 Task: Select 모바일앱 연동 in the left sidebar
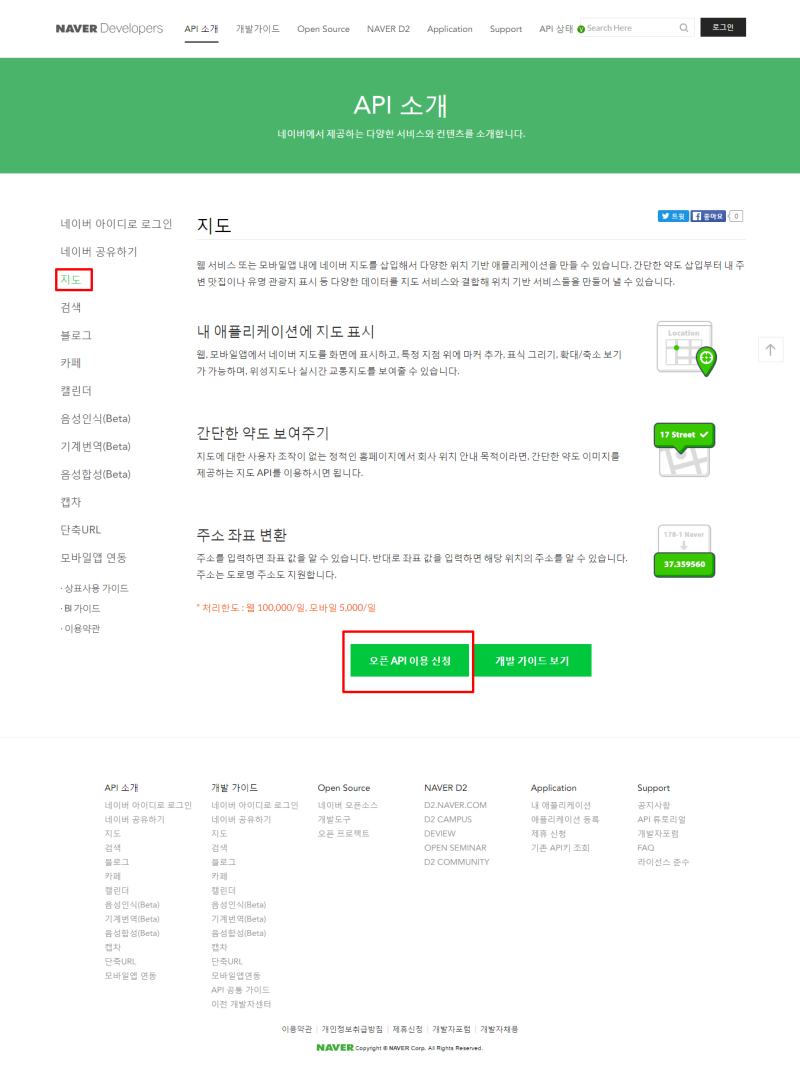pyautogui.click(x=93, y=557)
